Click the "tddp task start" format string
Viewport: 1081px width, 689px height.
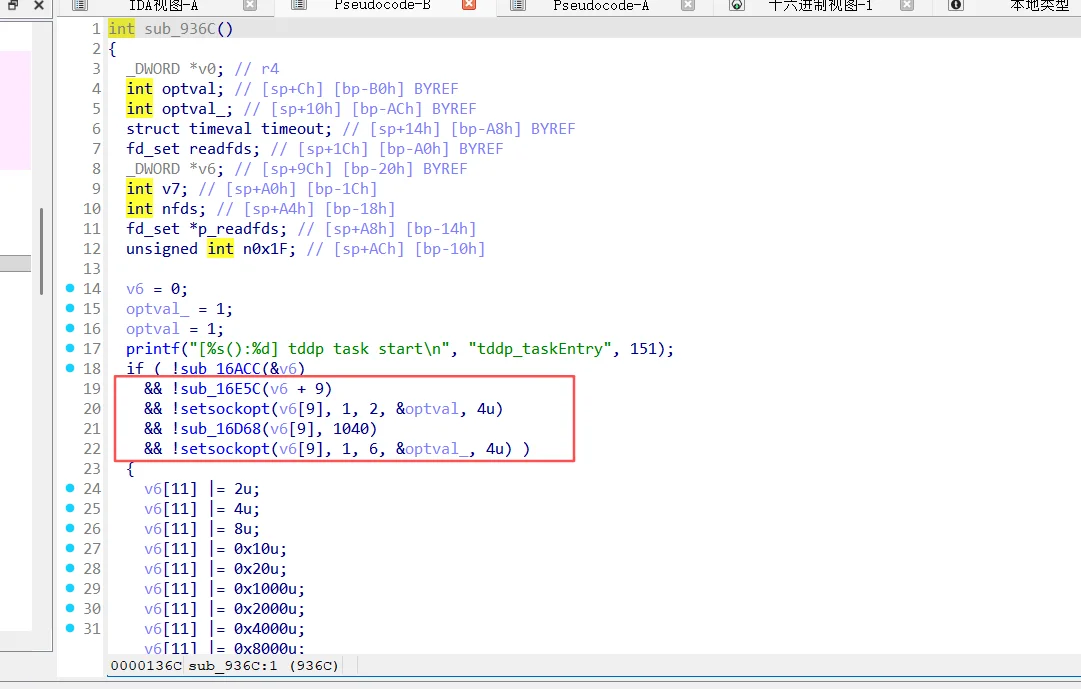[320, 349]
